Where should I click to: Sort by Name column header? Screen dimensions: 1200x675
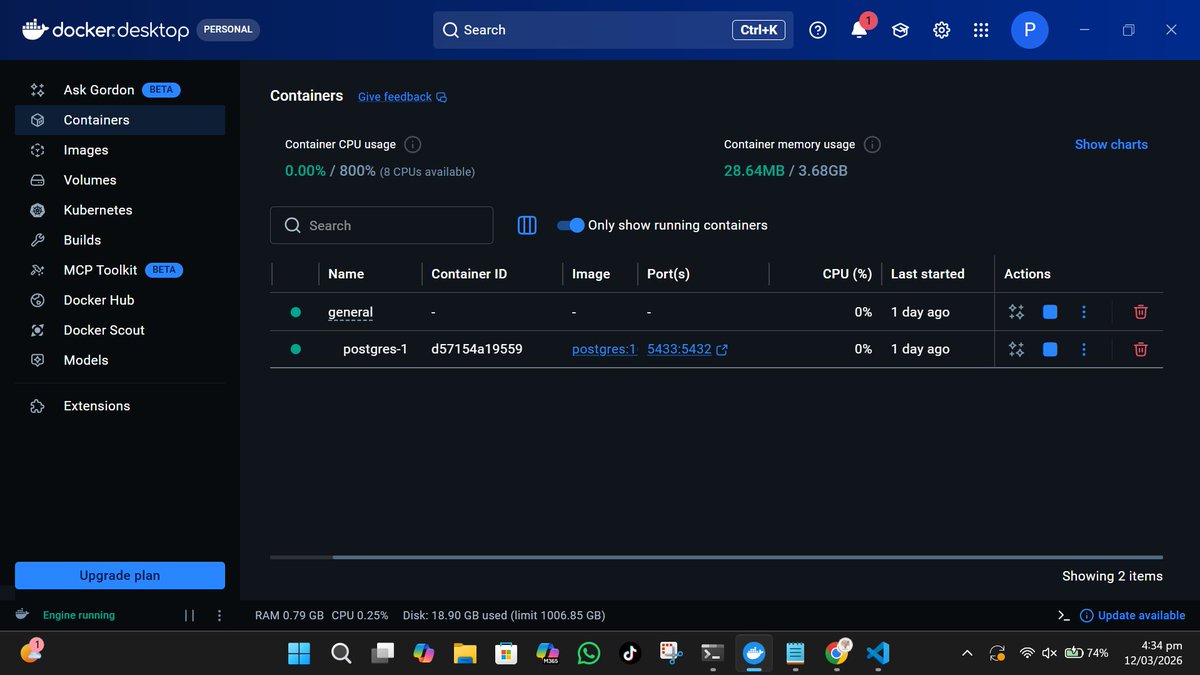346,274
